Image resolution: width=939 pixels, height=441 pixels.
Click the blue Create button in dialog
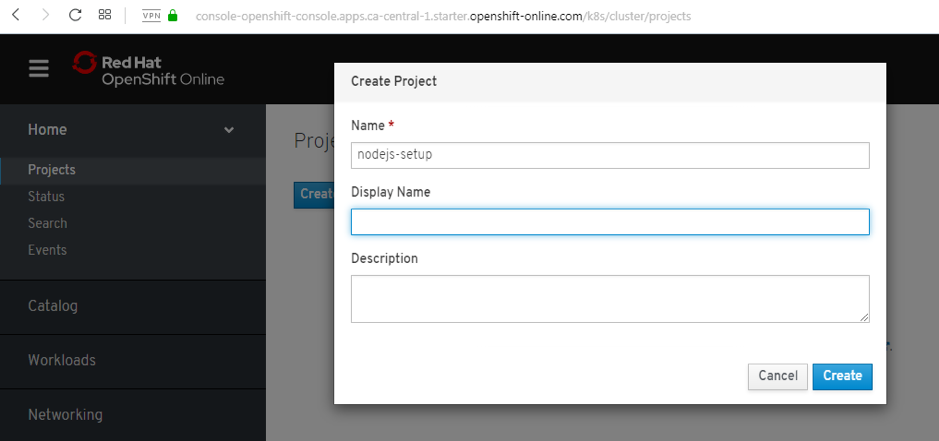coord(843,376)
